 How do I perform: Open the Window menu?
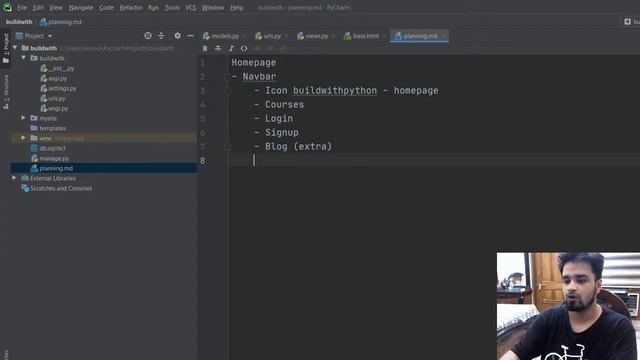pos(213,7)
